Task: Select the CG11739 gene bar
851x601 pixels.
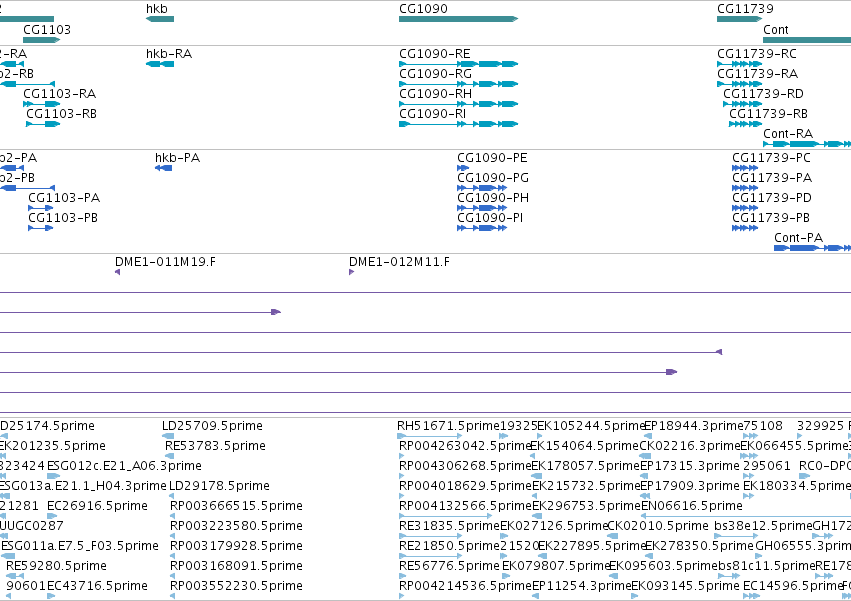Action: tap(740, 19)
